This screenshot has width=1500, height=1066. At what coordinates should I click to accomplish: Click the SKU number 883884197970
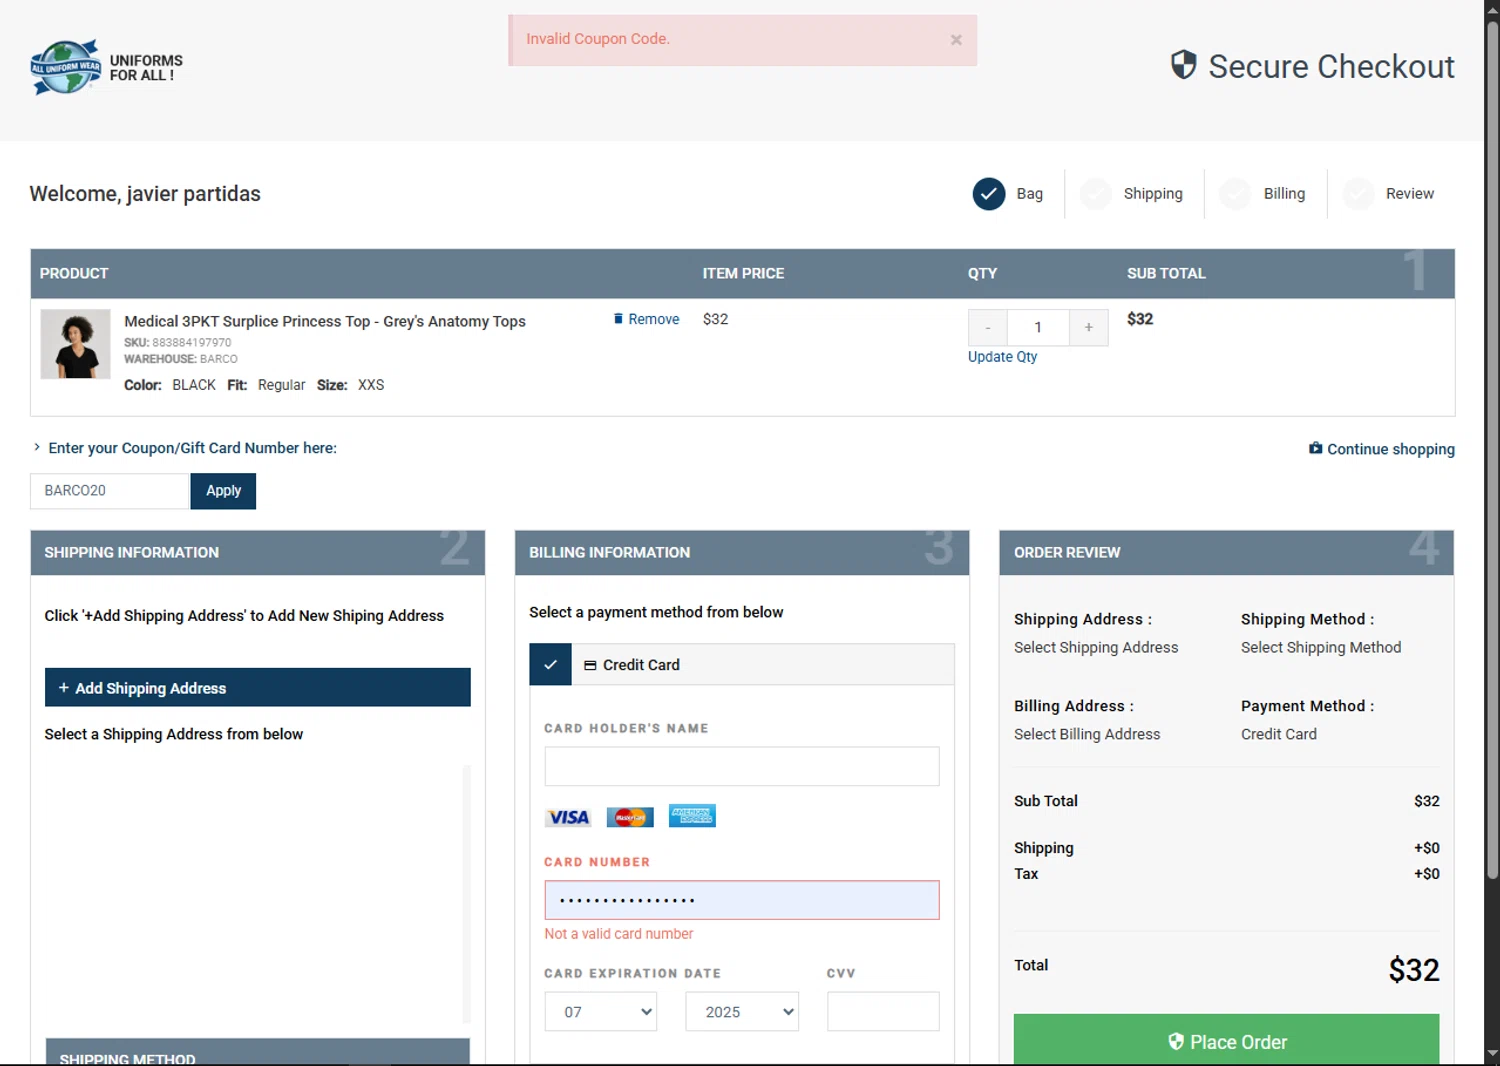coord(191,343)
